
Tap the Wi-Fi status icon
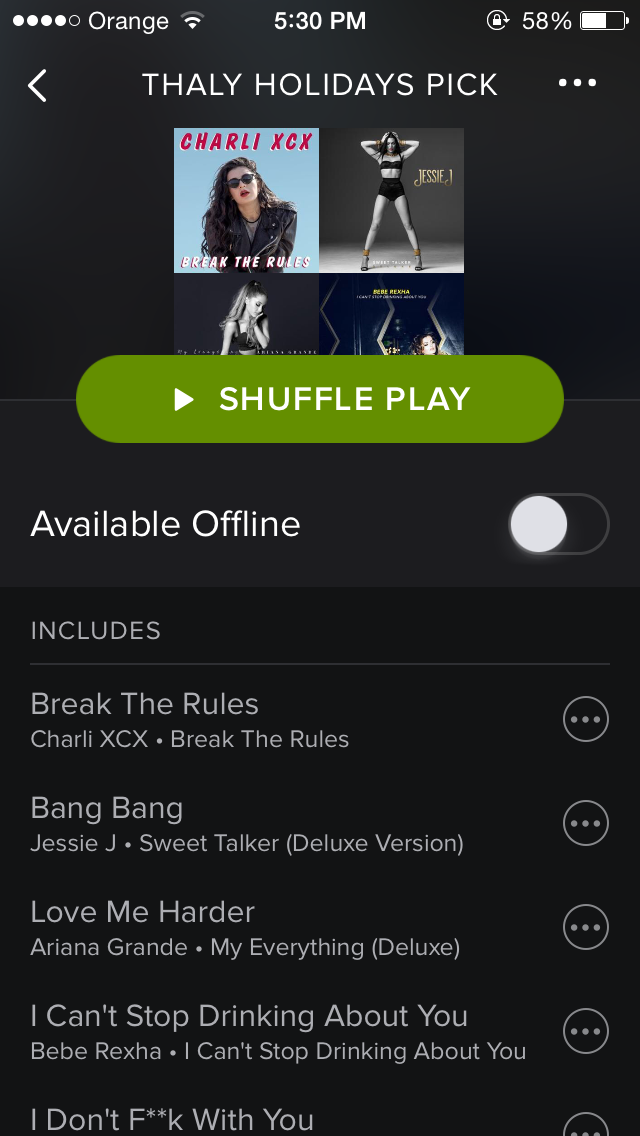point(193,21)
